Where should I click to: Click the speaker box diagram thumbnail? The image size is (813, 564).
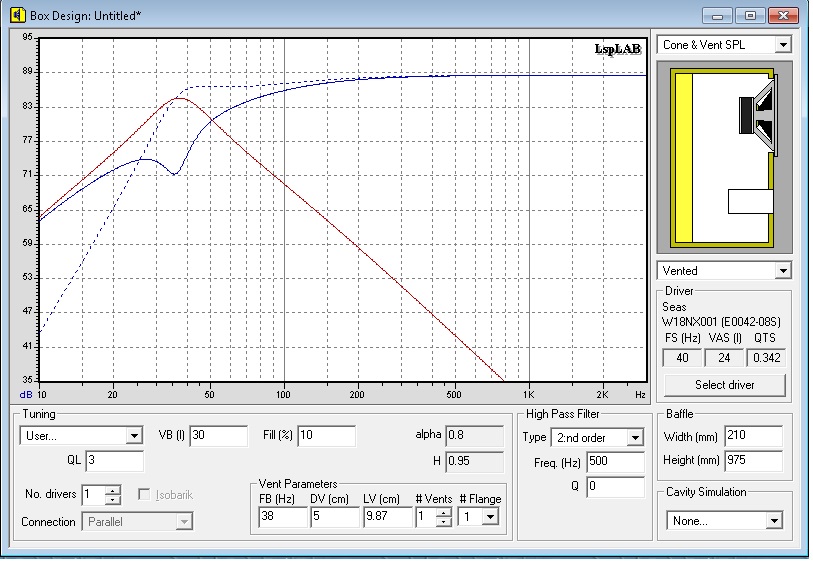[724, 158]
